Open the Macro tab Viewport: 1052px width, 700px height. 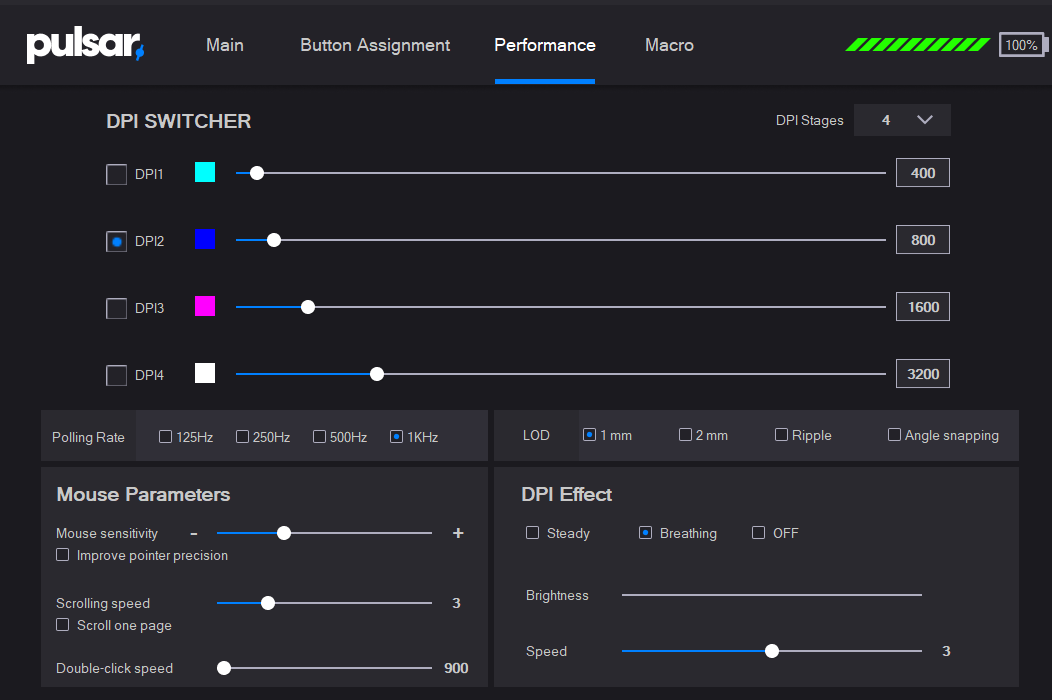point(669,45)
